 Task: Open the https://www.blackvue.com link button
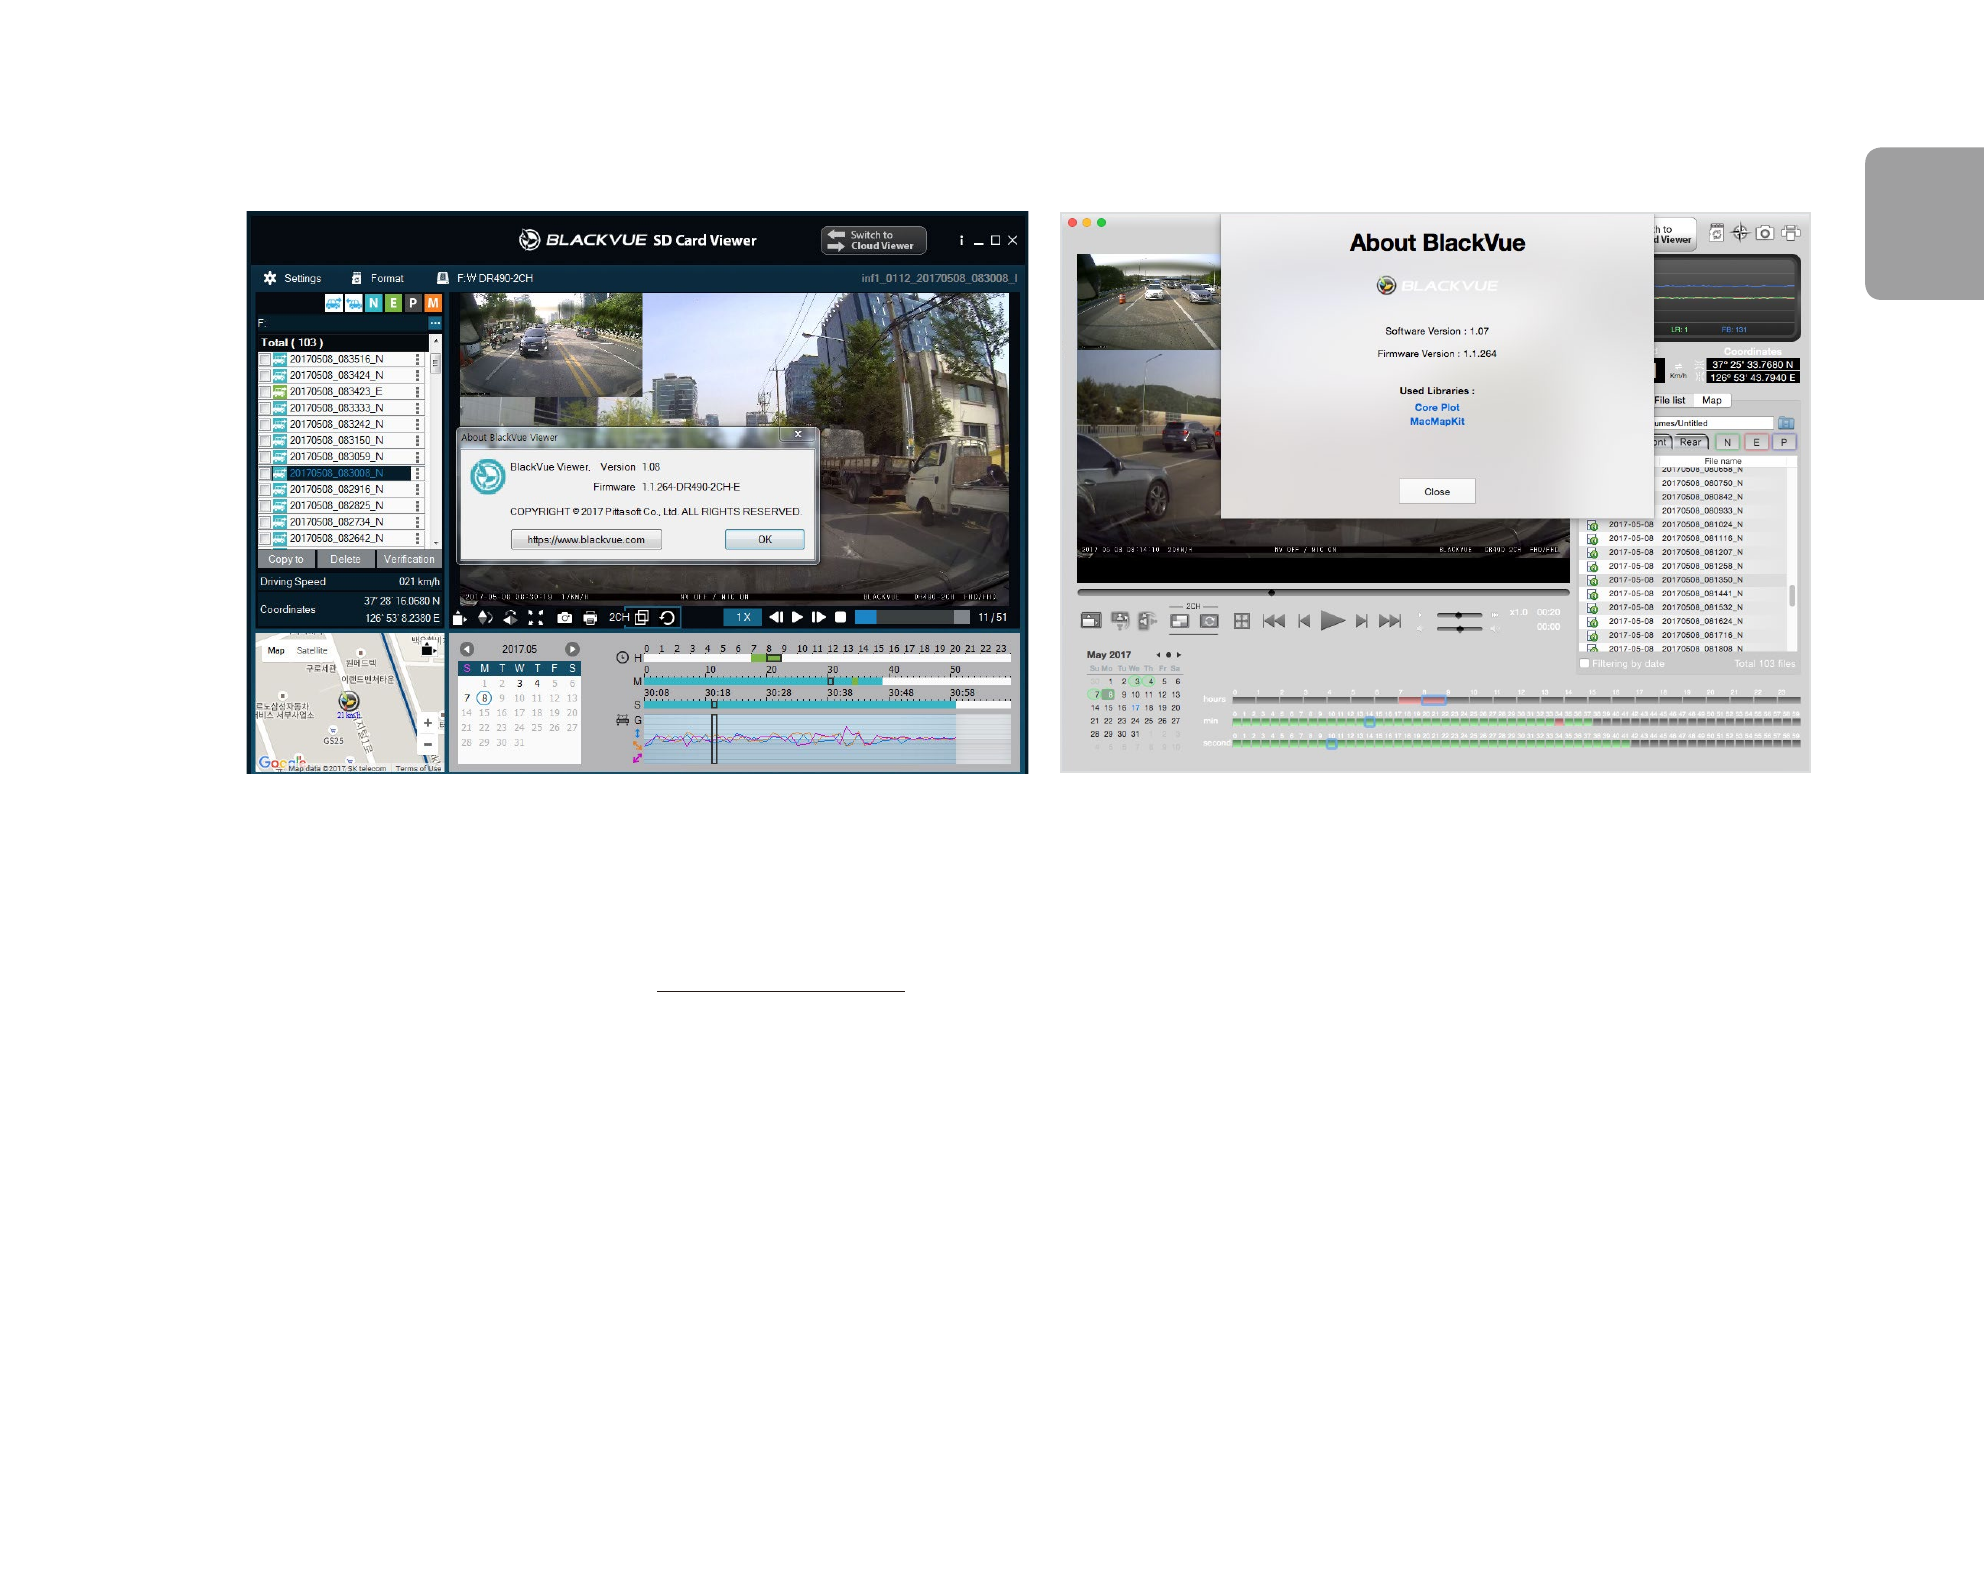[586, 540]
